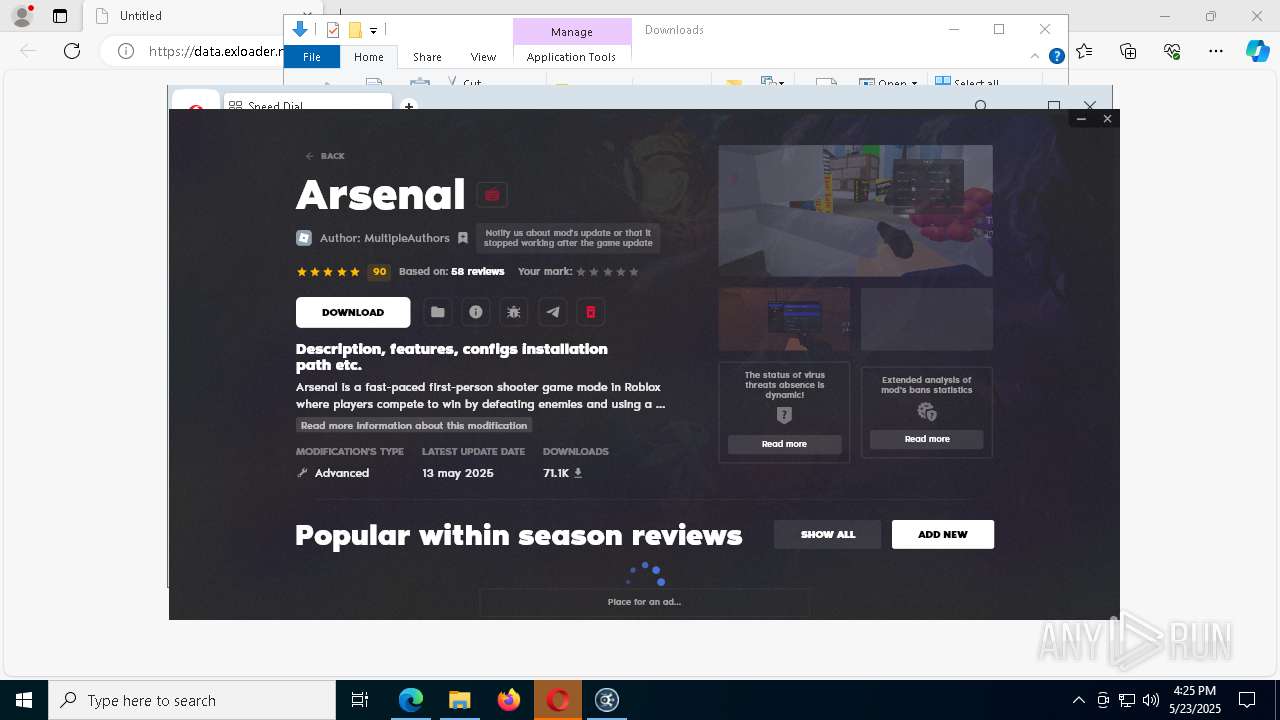Open the large Arsenal gameplay screenshot
The width and height of the screenshot is (1280, 720).
pos(856,211)
